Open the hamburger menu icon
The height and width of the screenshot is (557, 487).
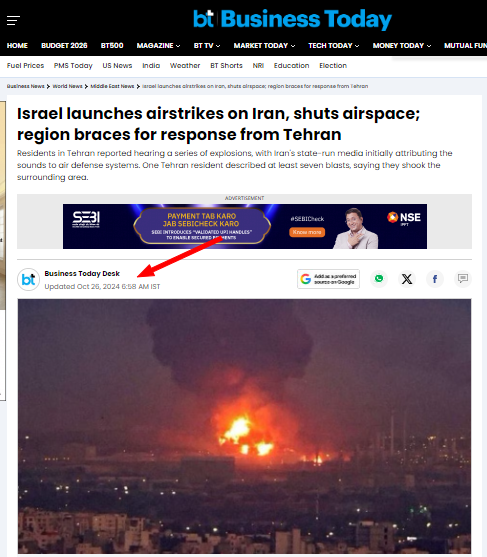click(x=13, y=21)
